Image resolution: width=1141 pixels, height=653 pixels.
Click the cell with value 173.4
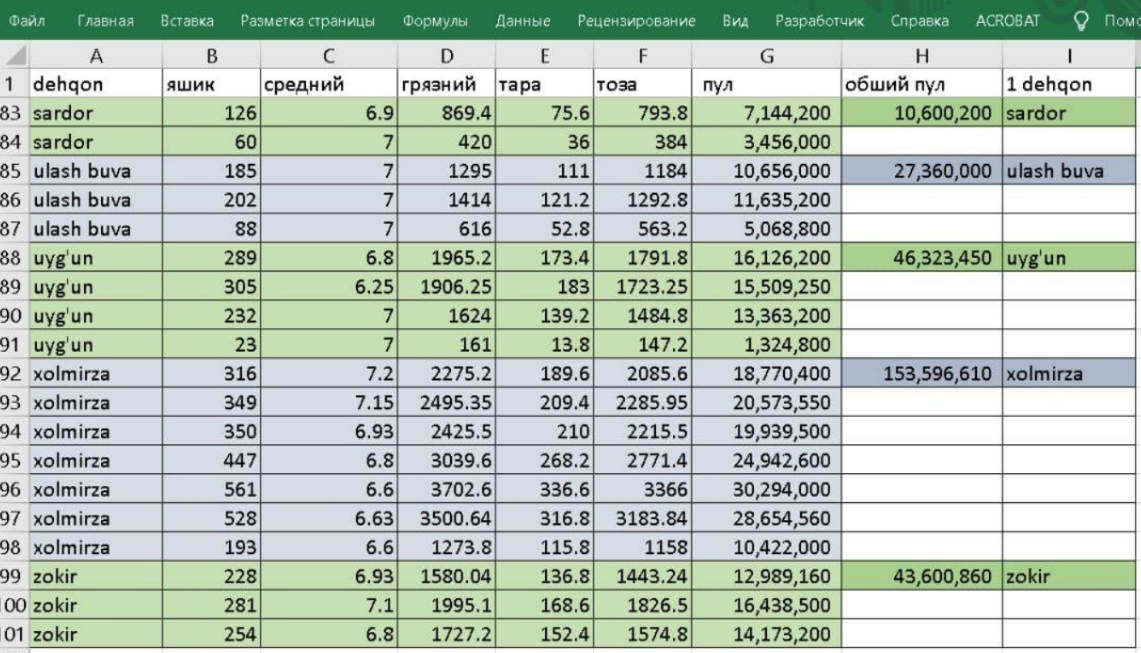point(544,258)
